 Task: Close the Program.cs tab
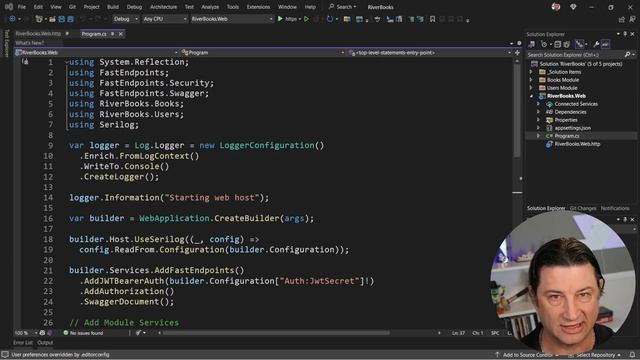[x=120, y=34]
